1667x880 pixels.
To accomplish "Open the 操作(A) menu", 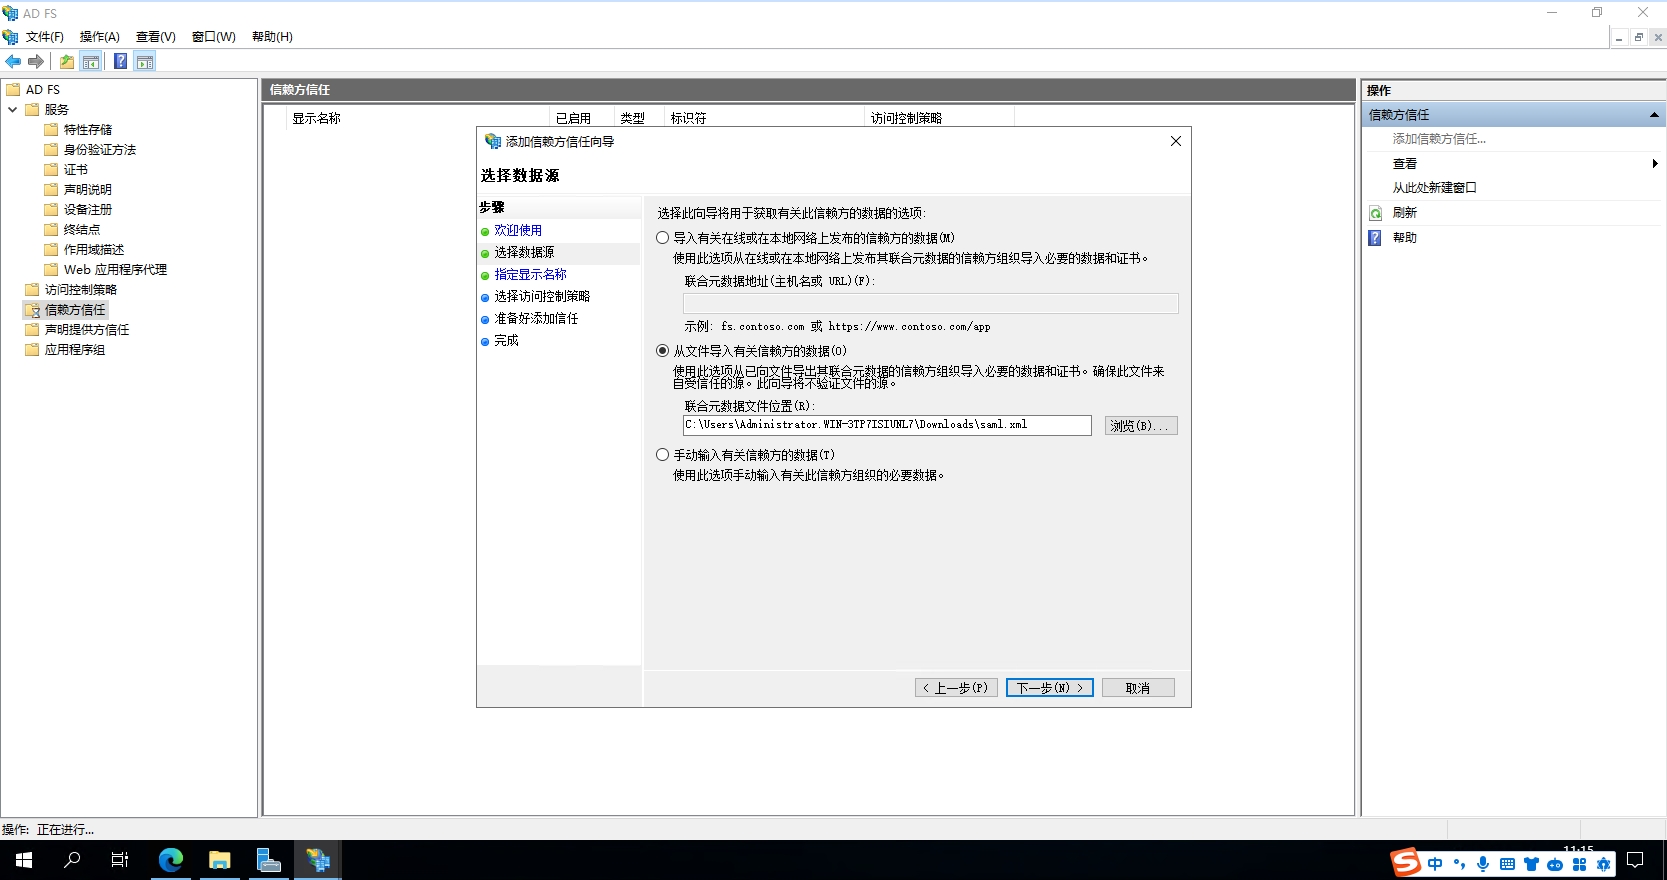I will coord(99,37).
